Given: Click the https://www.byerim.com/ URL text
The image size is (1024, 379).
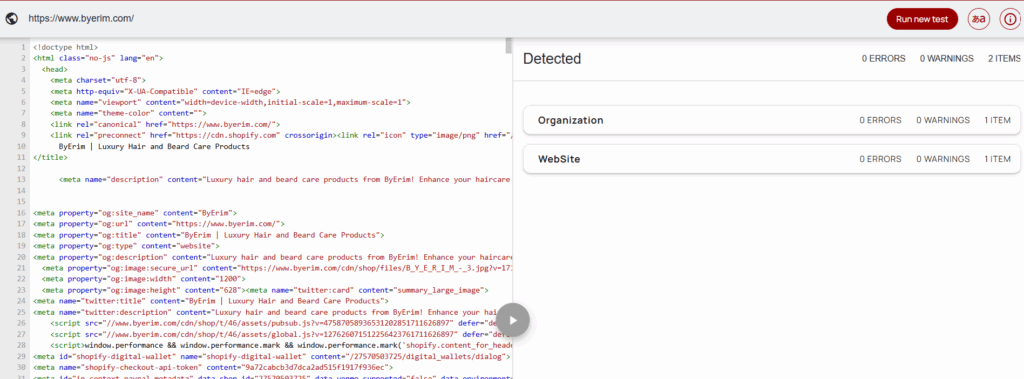Looking at the screenshot, I should [81, 18].
